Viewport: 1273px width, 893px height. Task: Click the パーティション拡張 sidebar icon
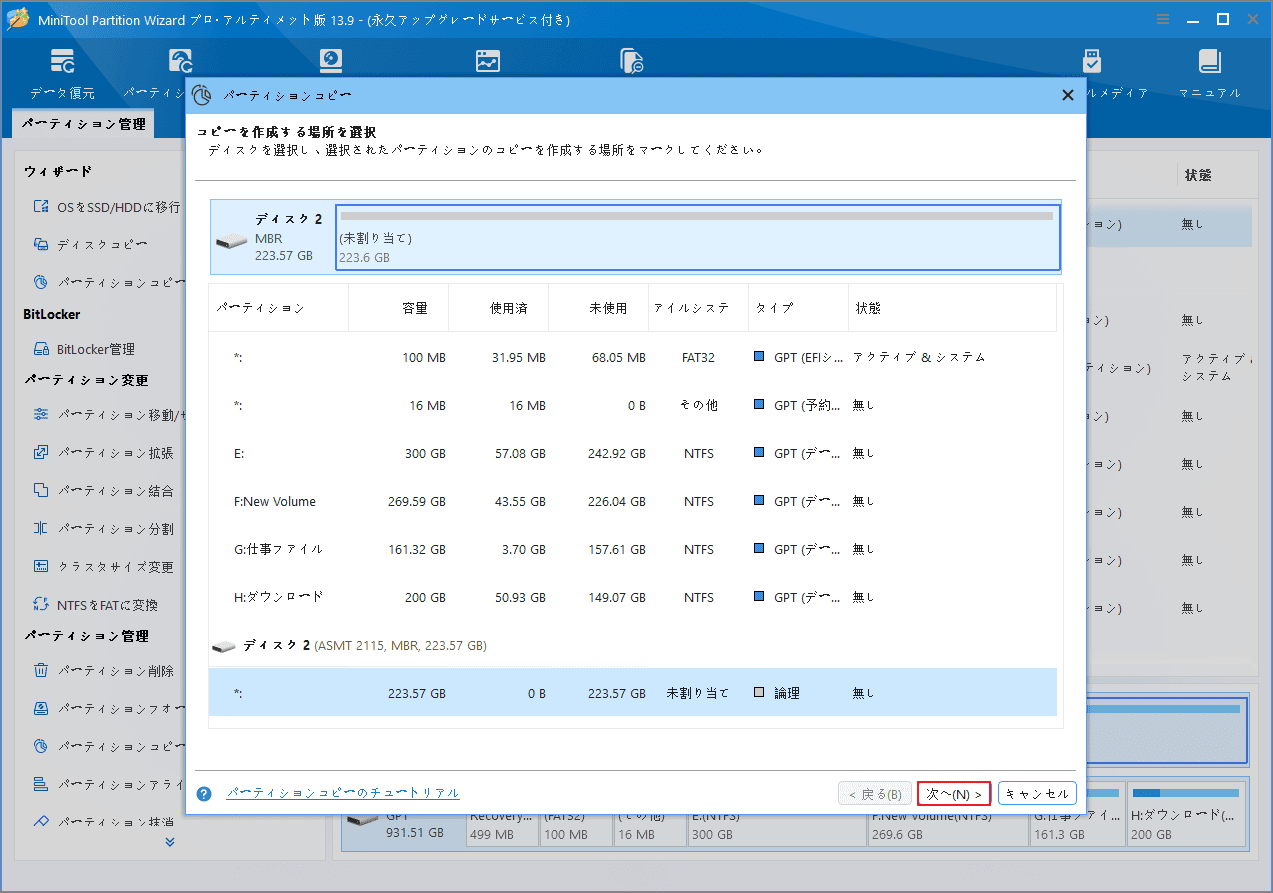pyautogui.click(x=41, y=452)
